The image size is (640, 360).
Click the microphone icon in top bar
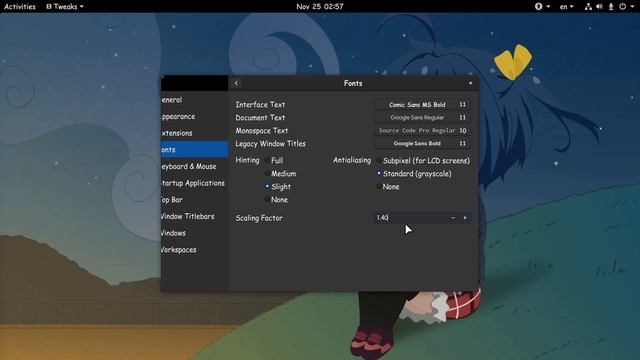611,7
